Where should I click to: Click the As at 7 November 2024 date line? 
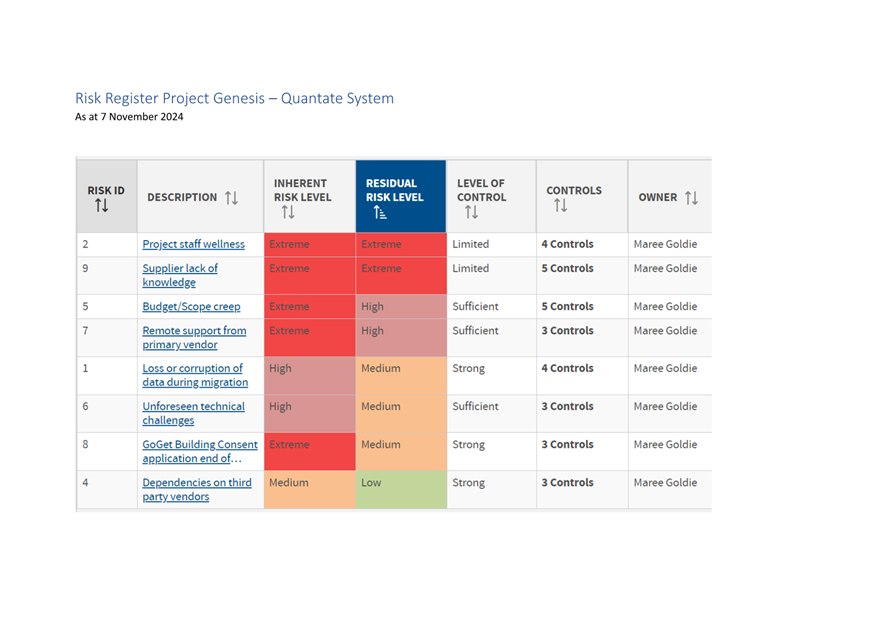129,116
